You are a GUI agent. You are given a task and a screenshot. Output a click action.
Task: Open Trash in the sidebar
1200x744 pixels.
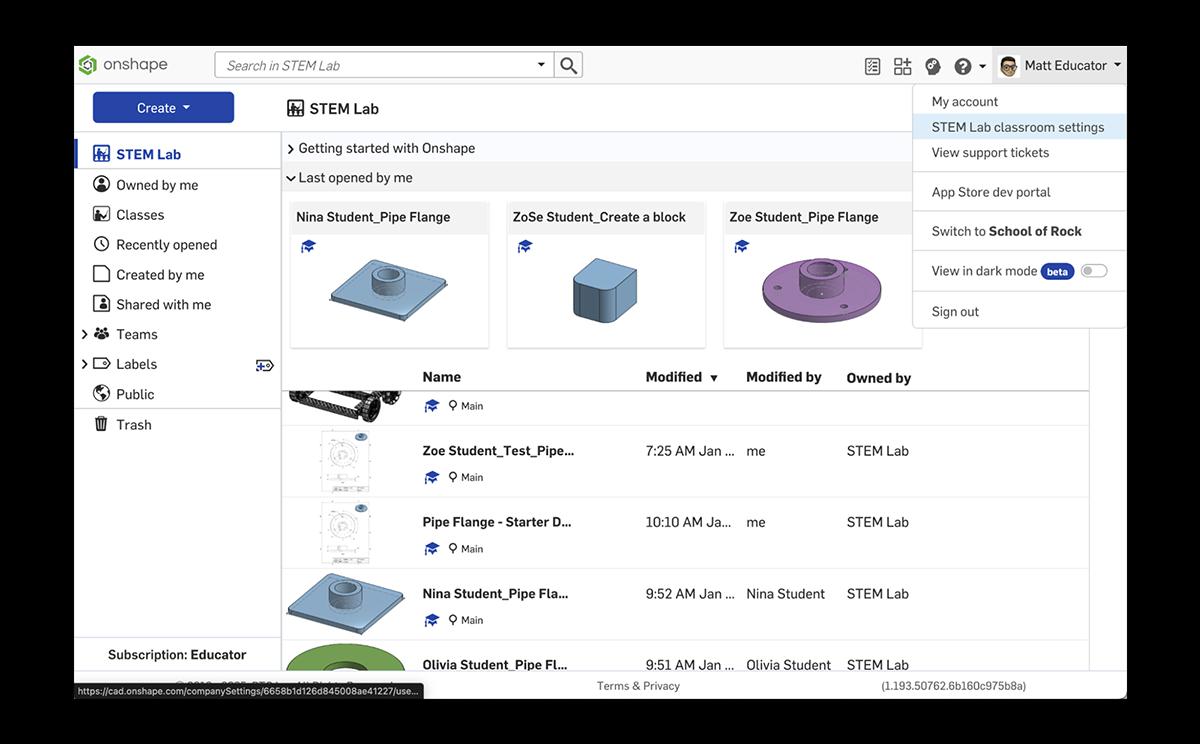pos(133,424)
